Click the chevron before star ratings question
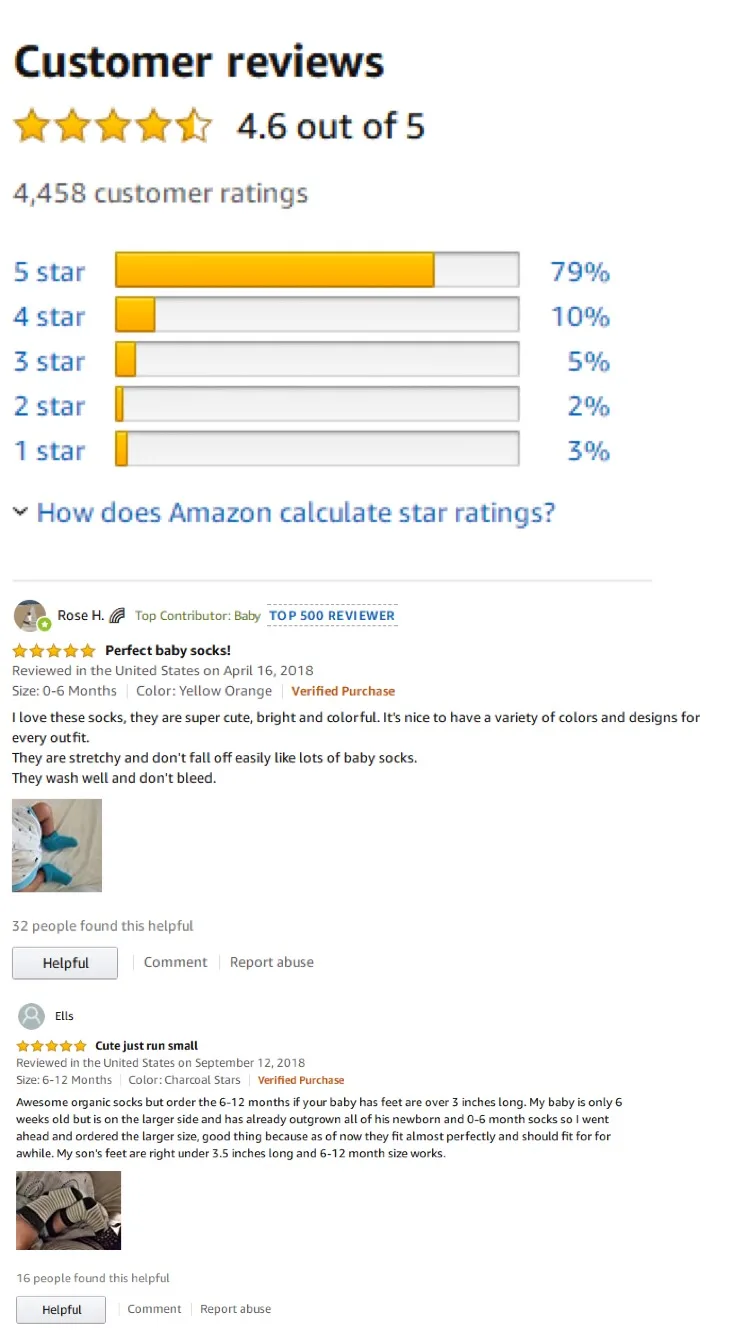 coord(20,512)
